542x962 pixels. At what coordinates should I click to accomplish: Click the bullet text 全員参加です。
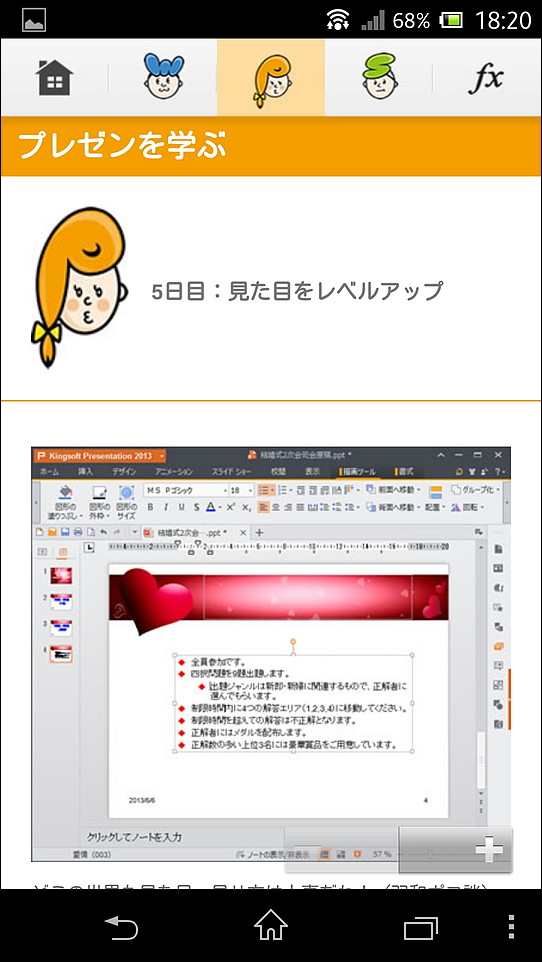tap(219, 662)
